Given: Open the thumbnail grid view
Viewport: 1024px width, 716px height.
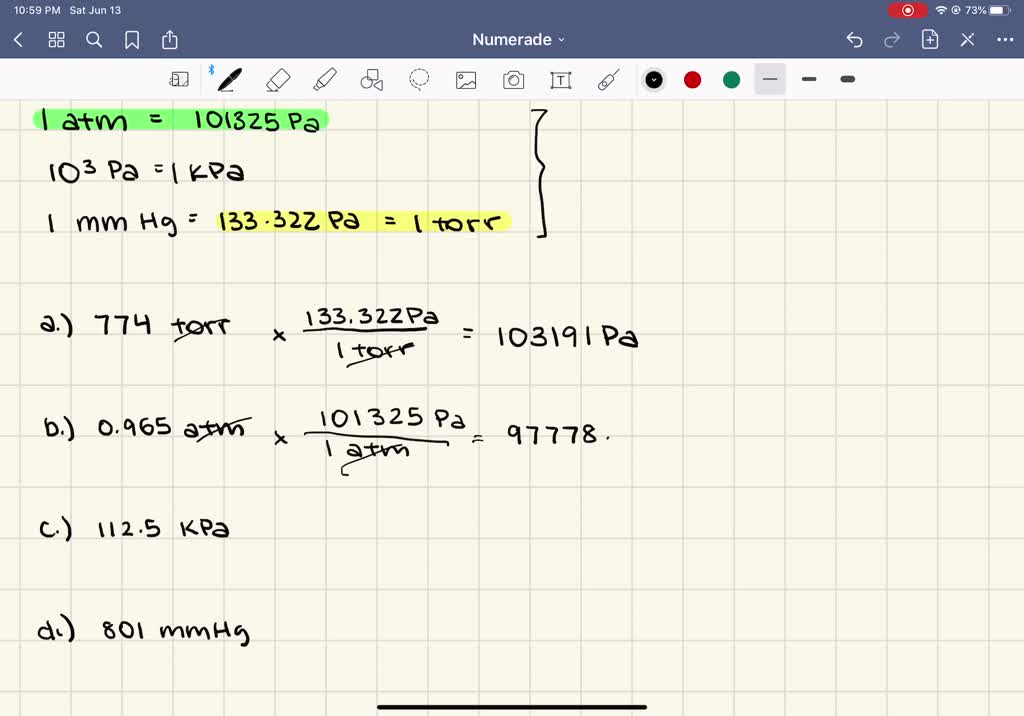Looking at the screenshot, I should click(57, 40).
